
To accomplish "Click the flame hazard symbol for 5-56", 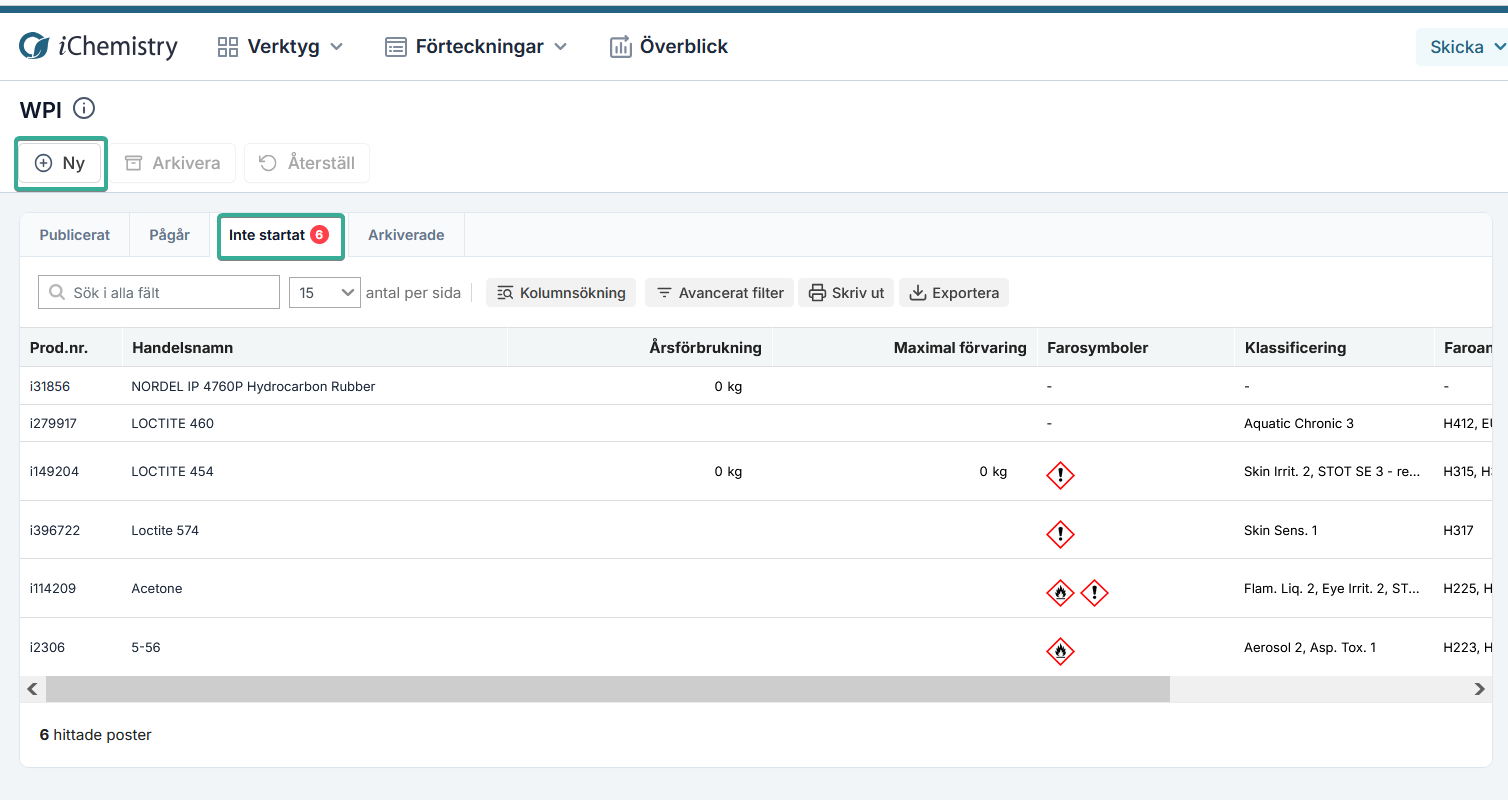I will click(1060, 652).
